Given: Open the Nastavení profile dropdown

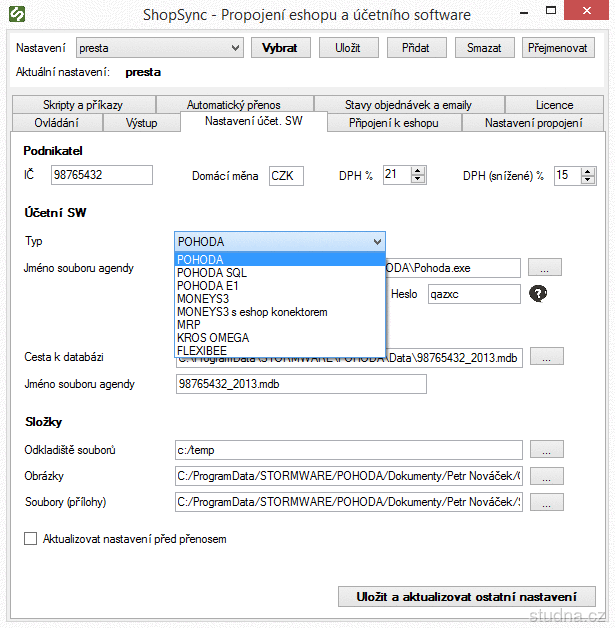Looking at the screenshot, I should click(x=235, y=48).
